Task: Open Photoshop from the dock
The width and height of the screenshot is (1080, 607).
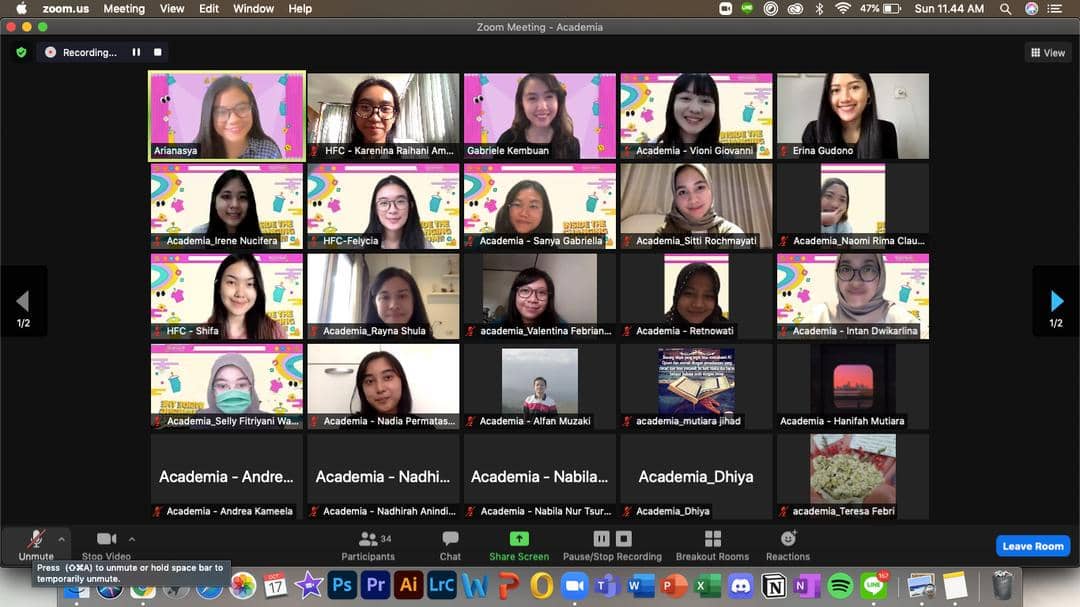Action: (342, 585)
